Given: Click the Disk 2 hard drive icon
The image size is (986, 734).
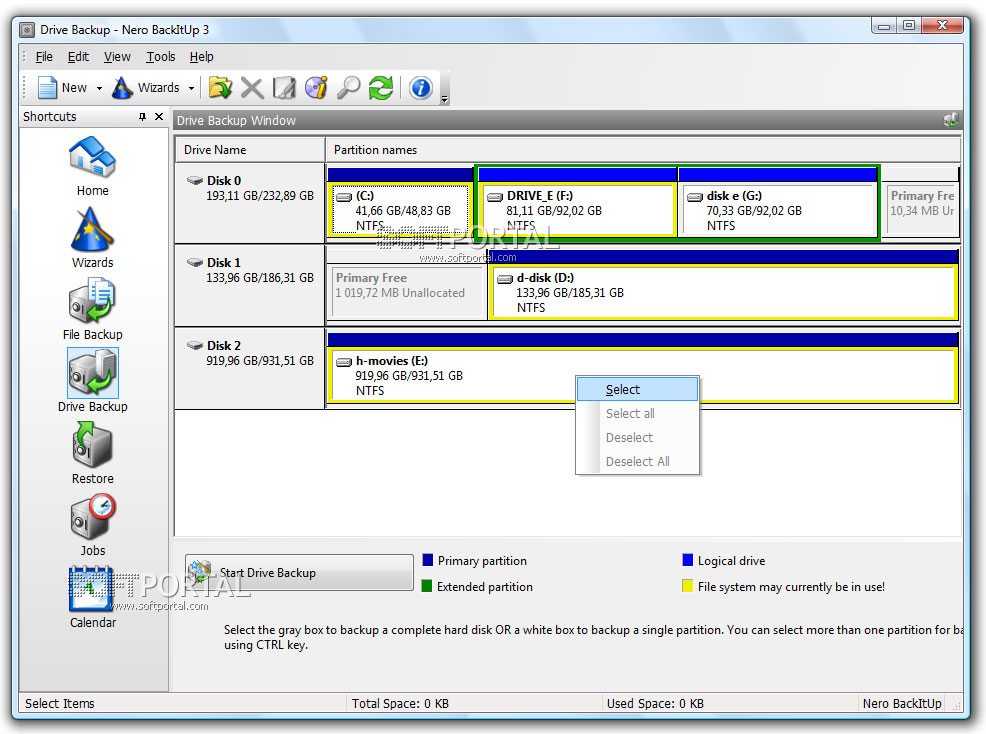Looking at the screenshot, I should (x=194, y=345).
